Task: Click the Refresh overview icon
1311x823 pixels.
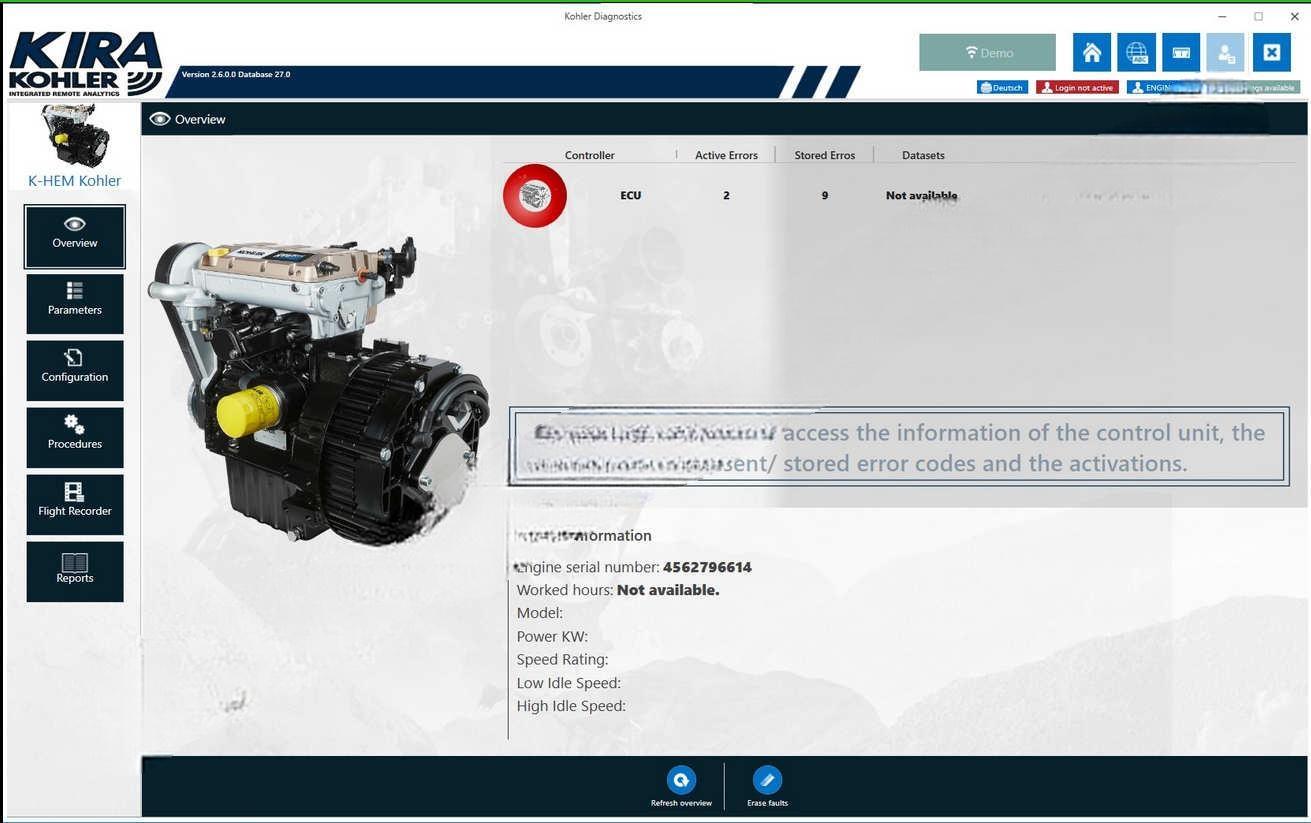Action: coord(681,780)
